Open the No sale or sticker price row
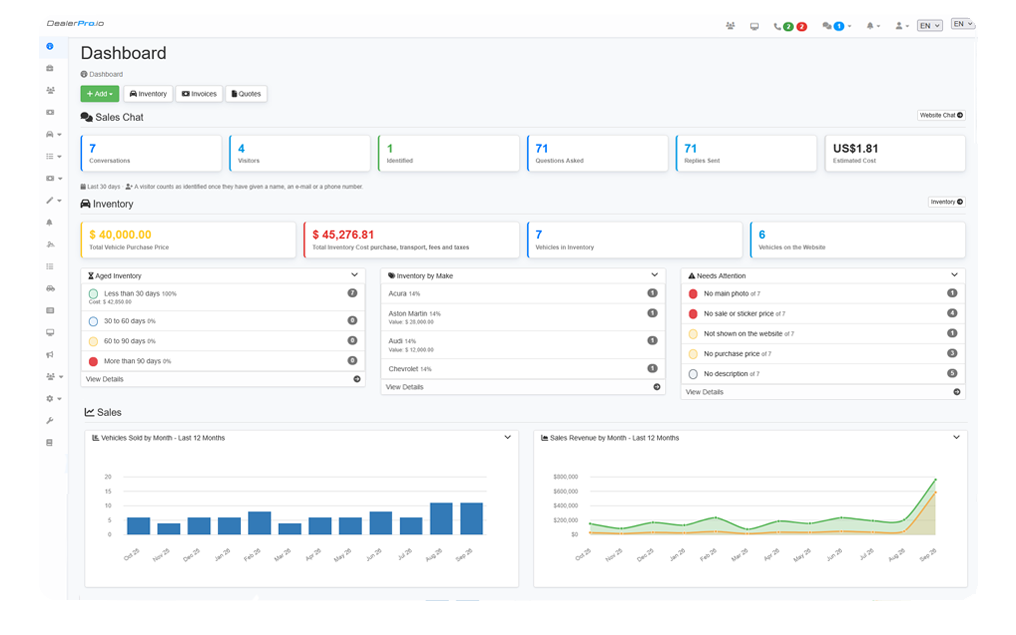 [823, 314]
